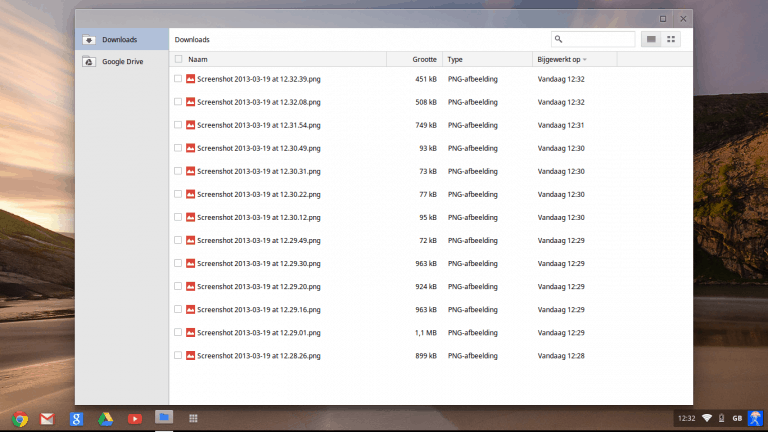Select file Screenshot 2013-03-19 at 12.29.20.png
This screenshot has width=768, height=432.
[x=259, y=287]
